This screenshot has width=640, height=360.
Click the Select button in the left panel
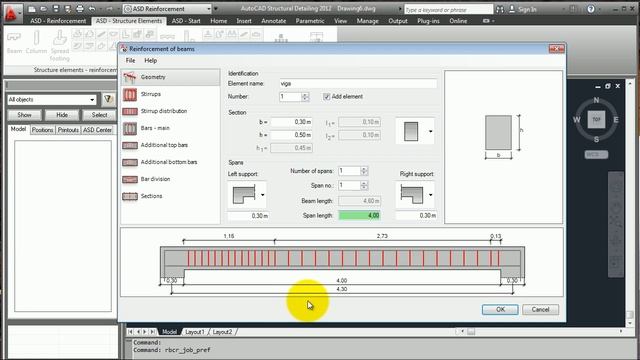point(99,115)
